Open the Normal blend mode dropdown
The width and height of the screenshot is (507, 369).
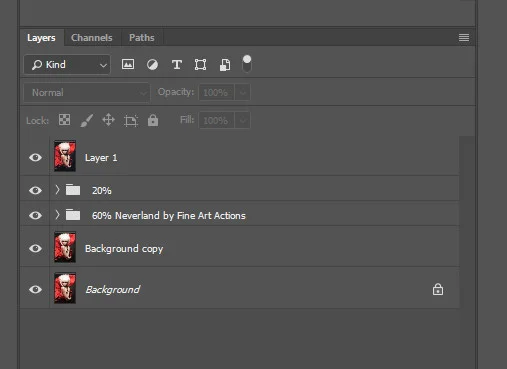click(87, 93)
